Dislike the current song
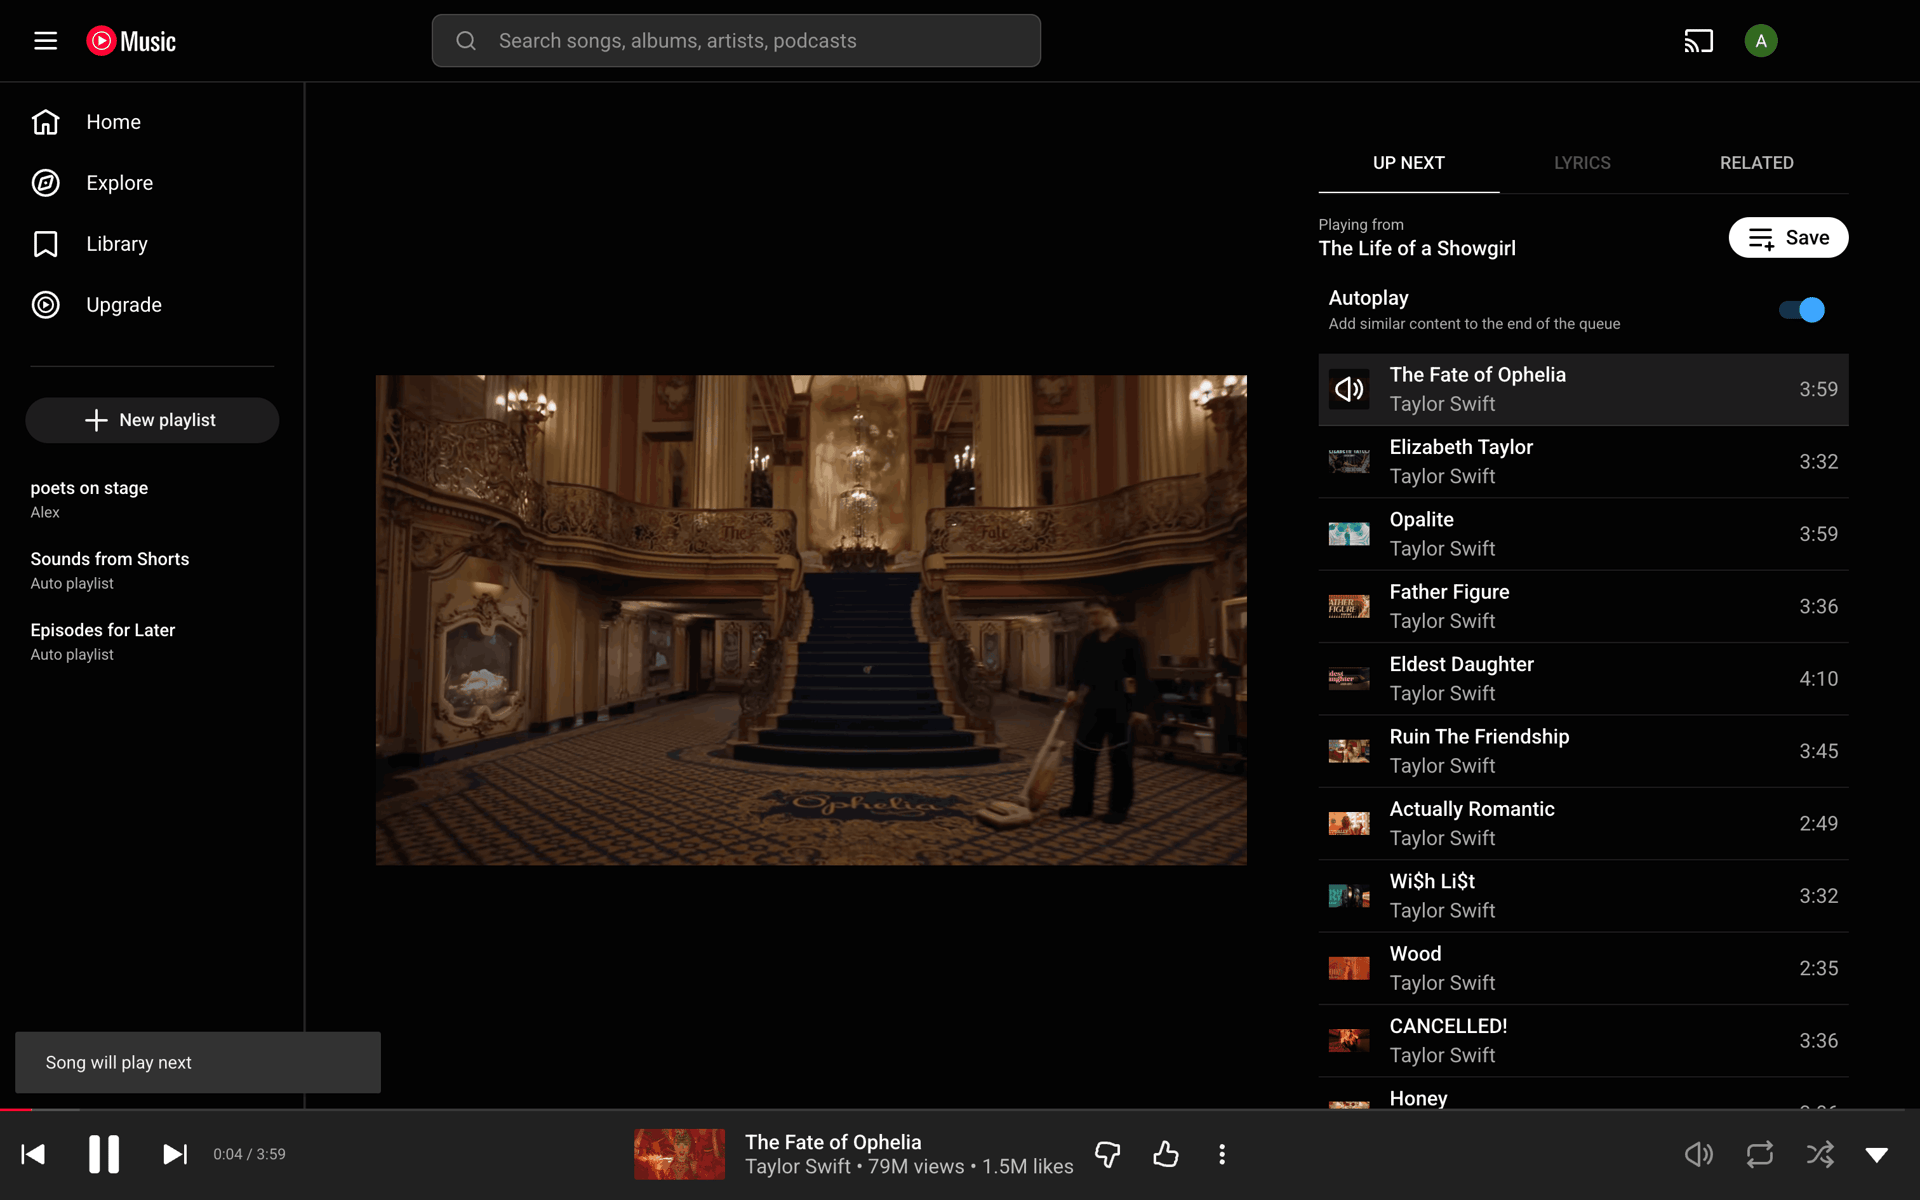 1107,1154
